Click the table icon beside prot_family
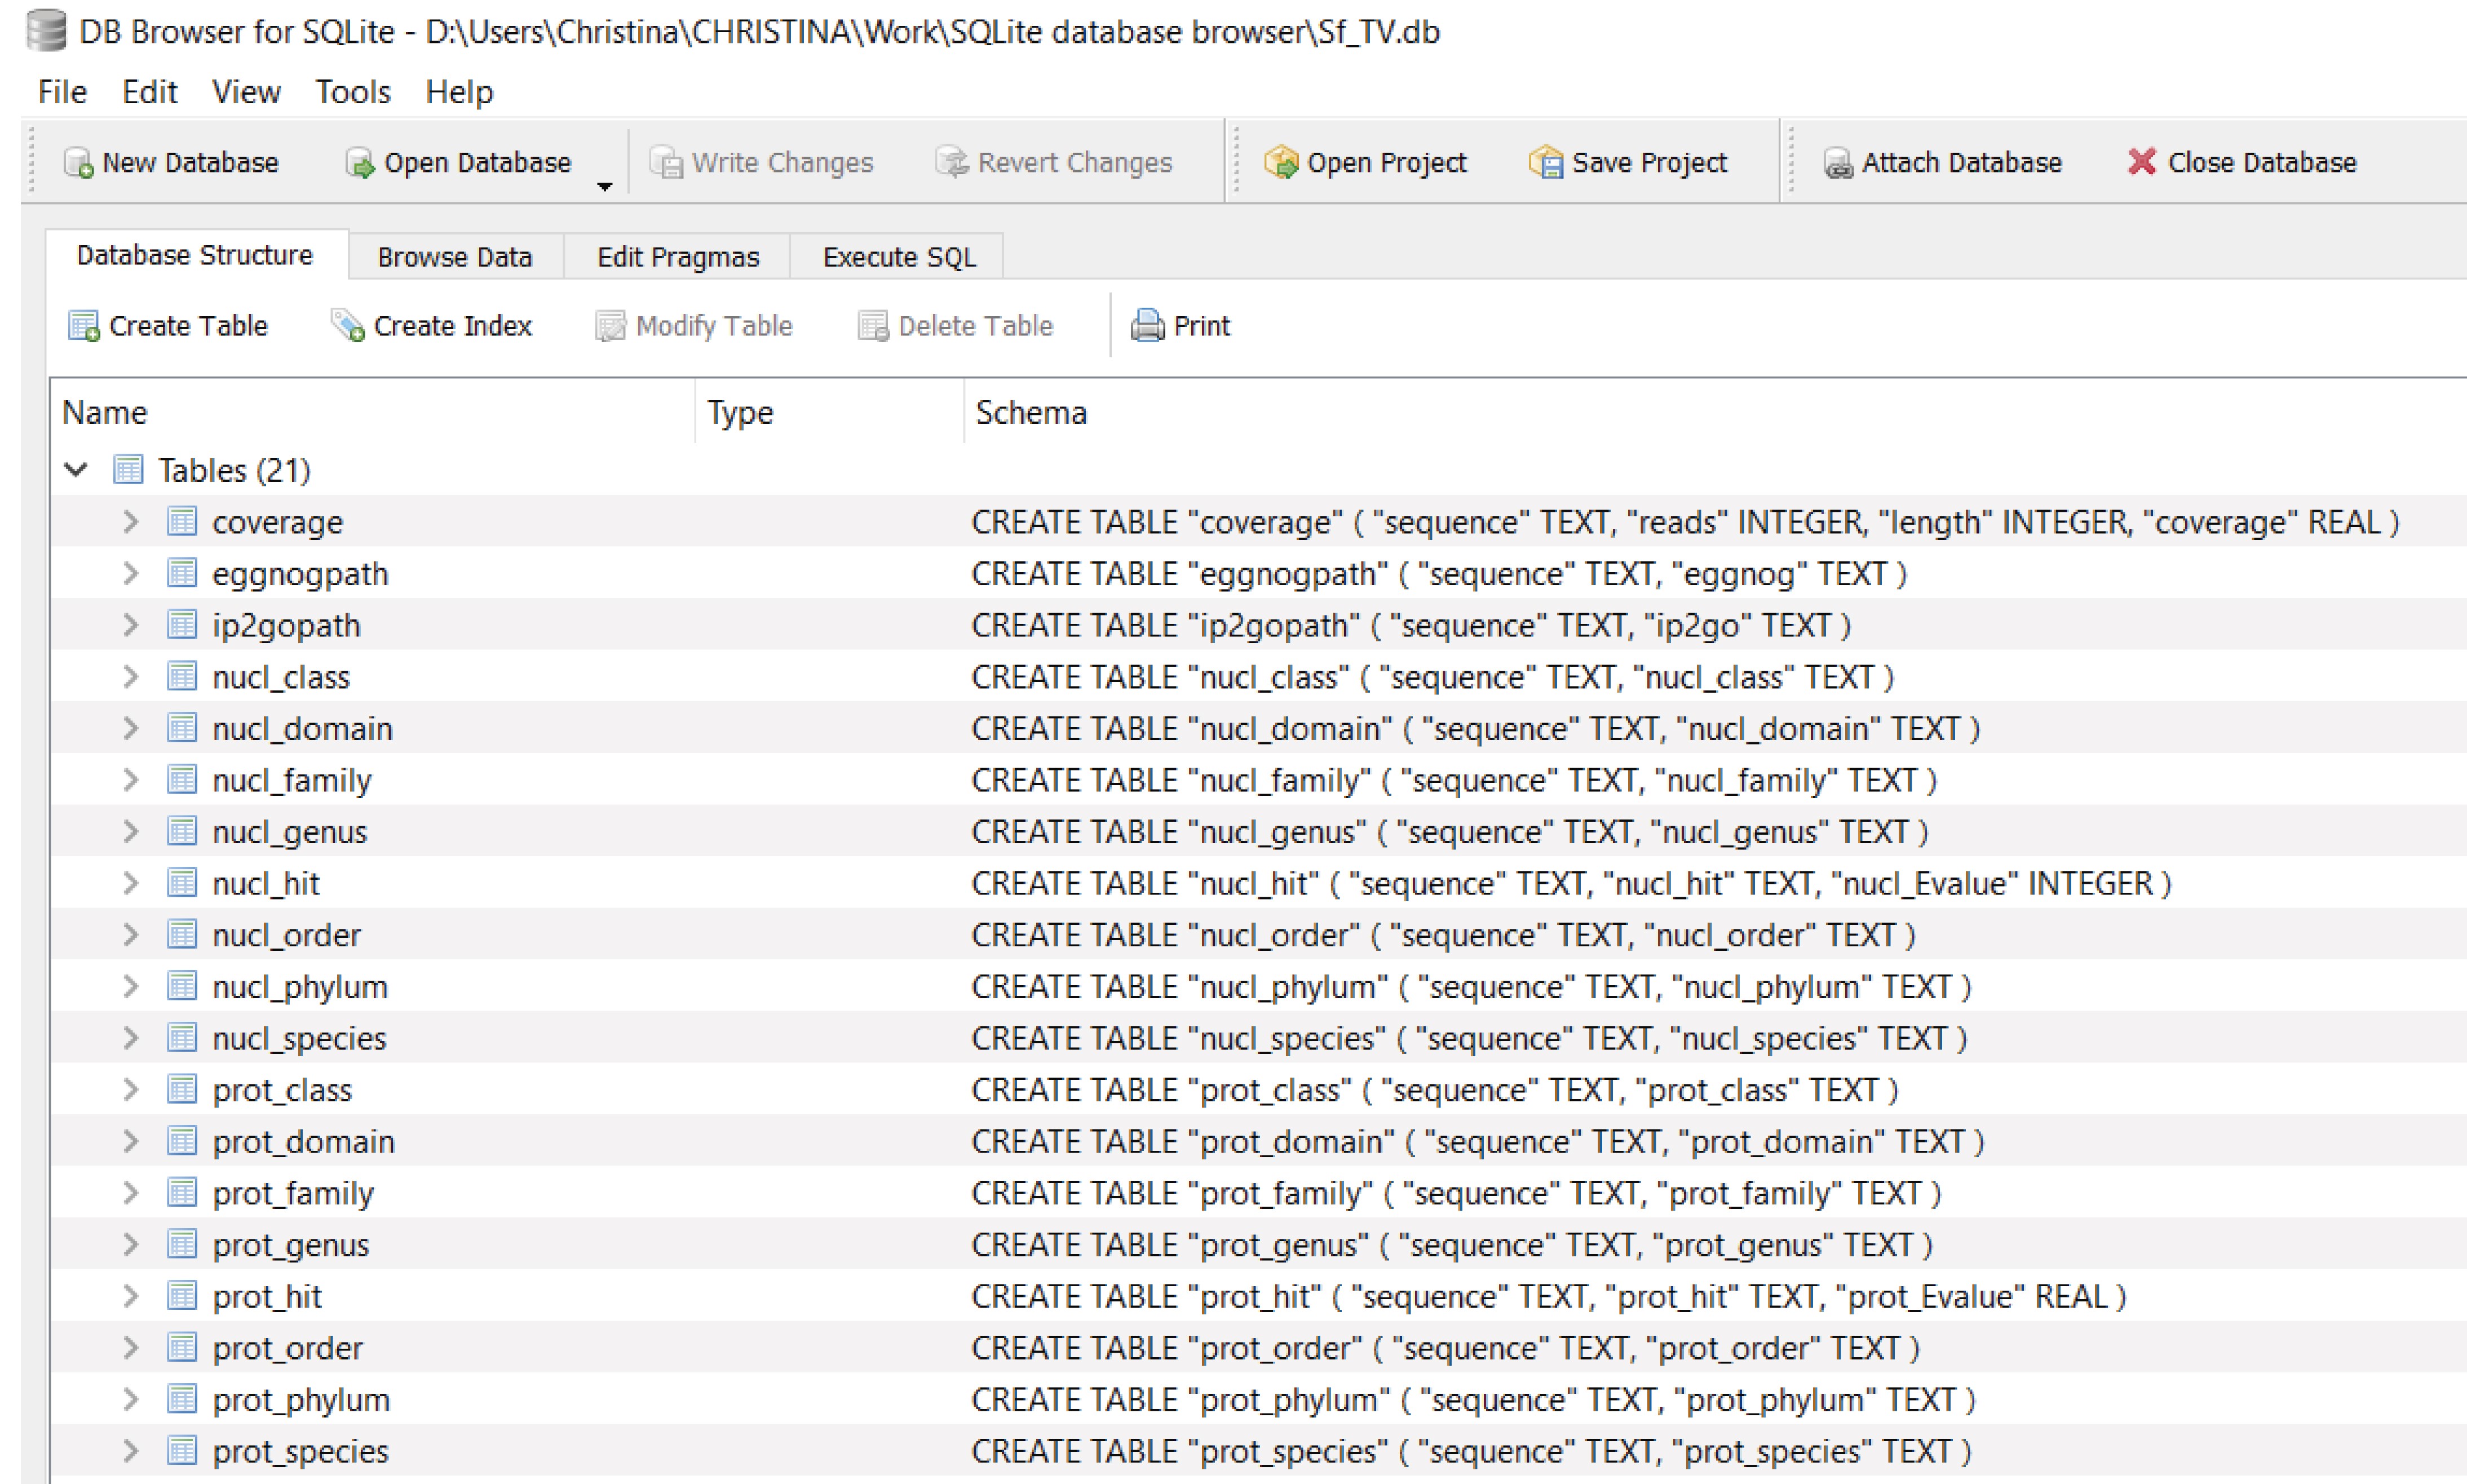Screen dimensions: 2467x1484 (x=182, y=1192)
